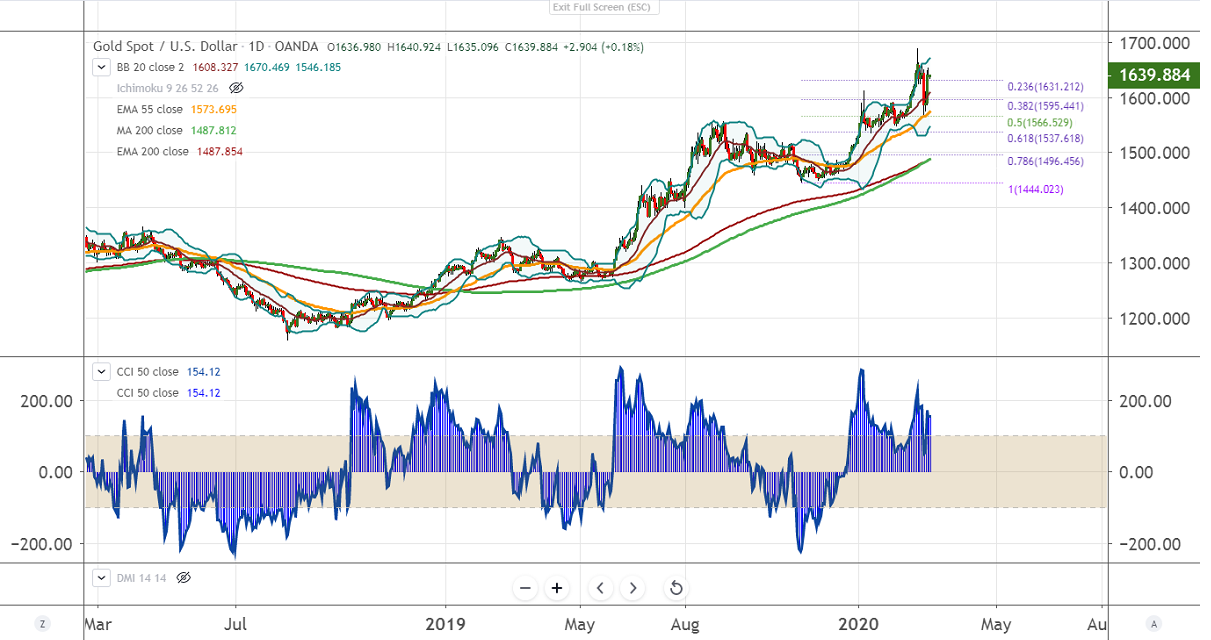
Task: Click the 1700.000 price axis label
Action: coord(1154,43)
